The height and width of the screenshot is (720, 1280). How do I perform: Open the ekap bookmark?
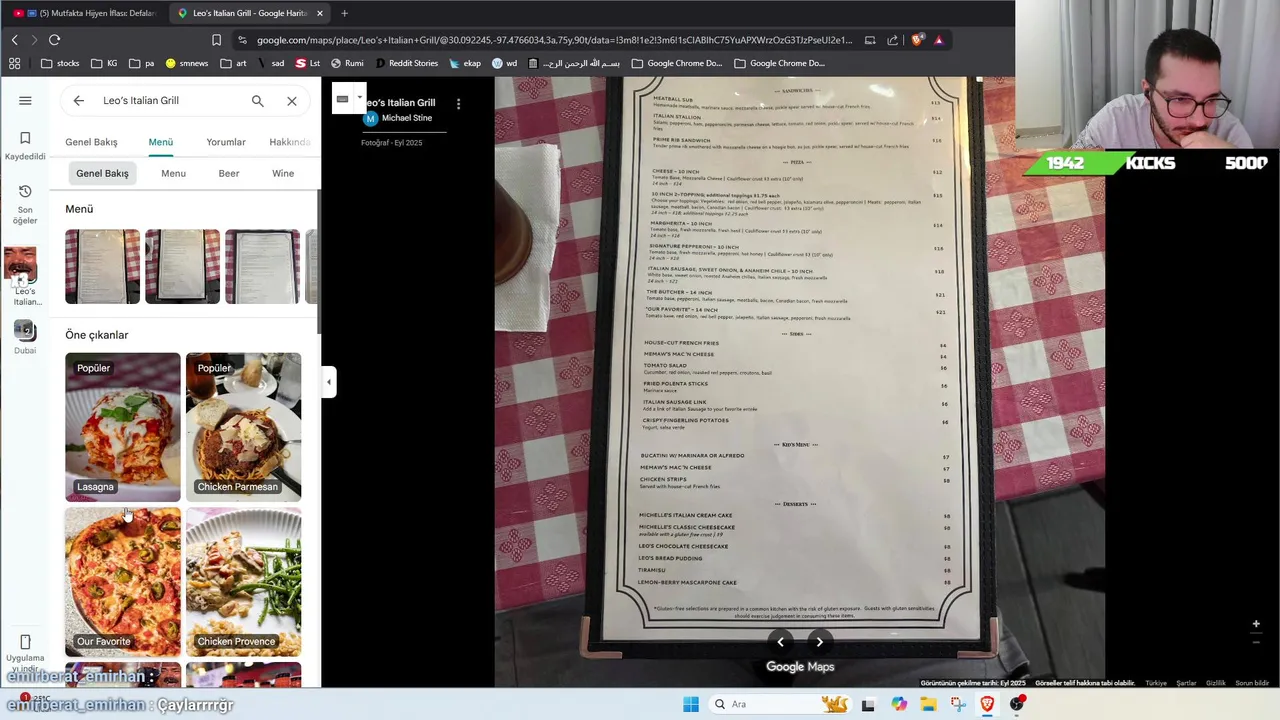tap(465, 63)
